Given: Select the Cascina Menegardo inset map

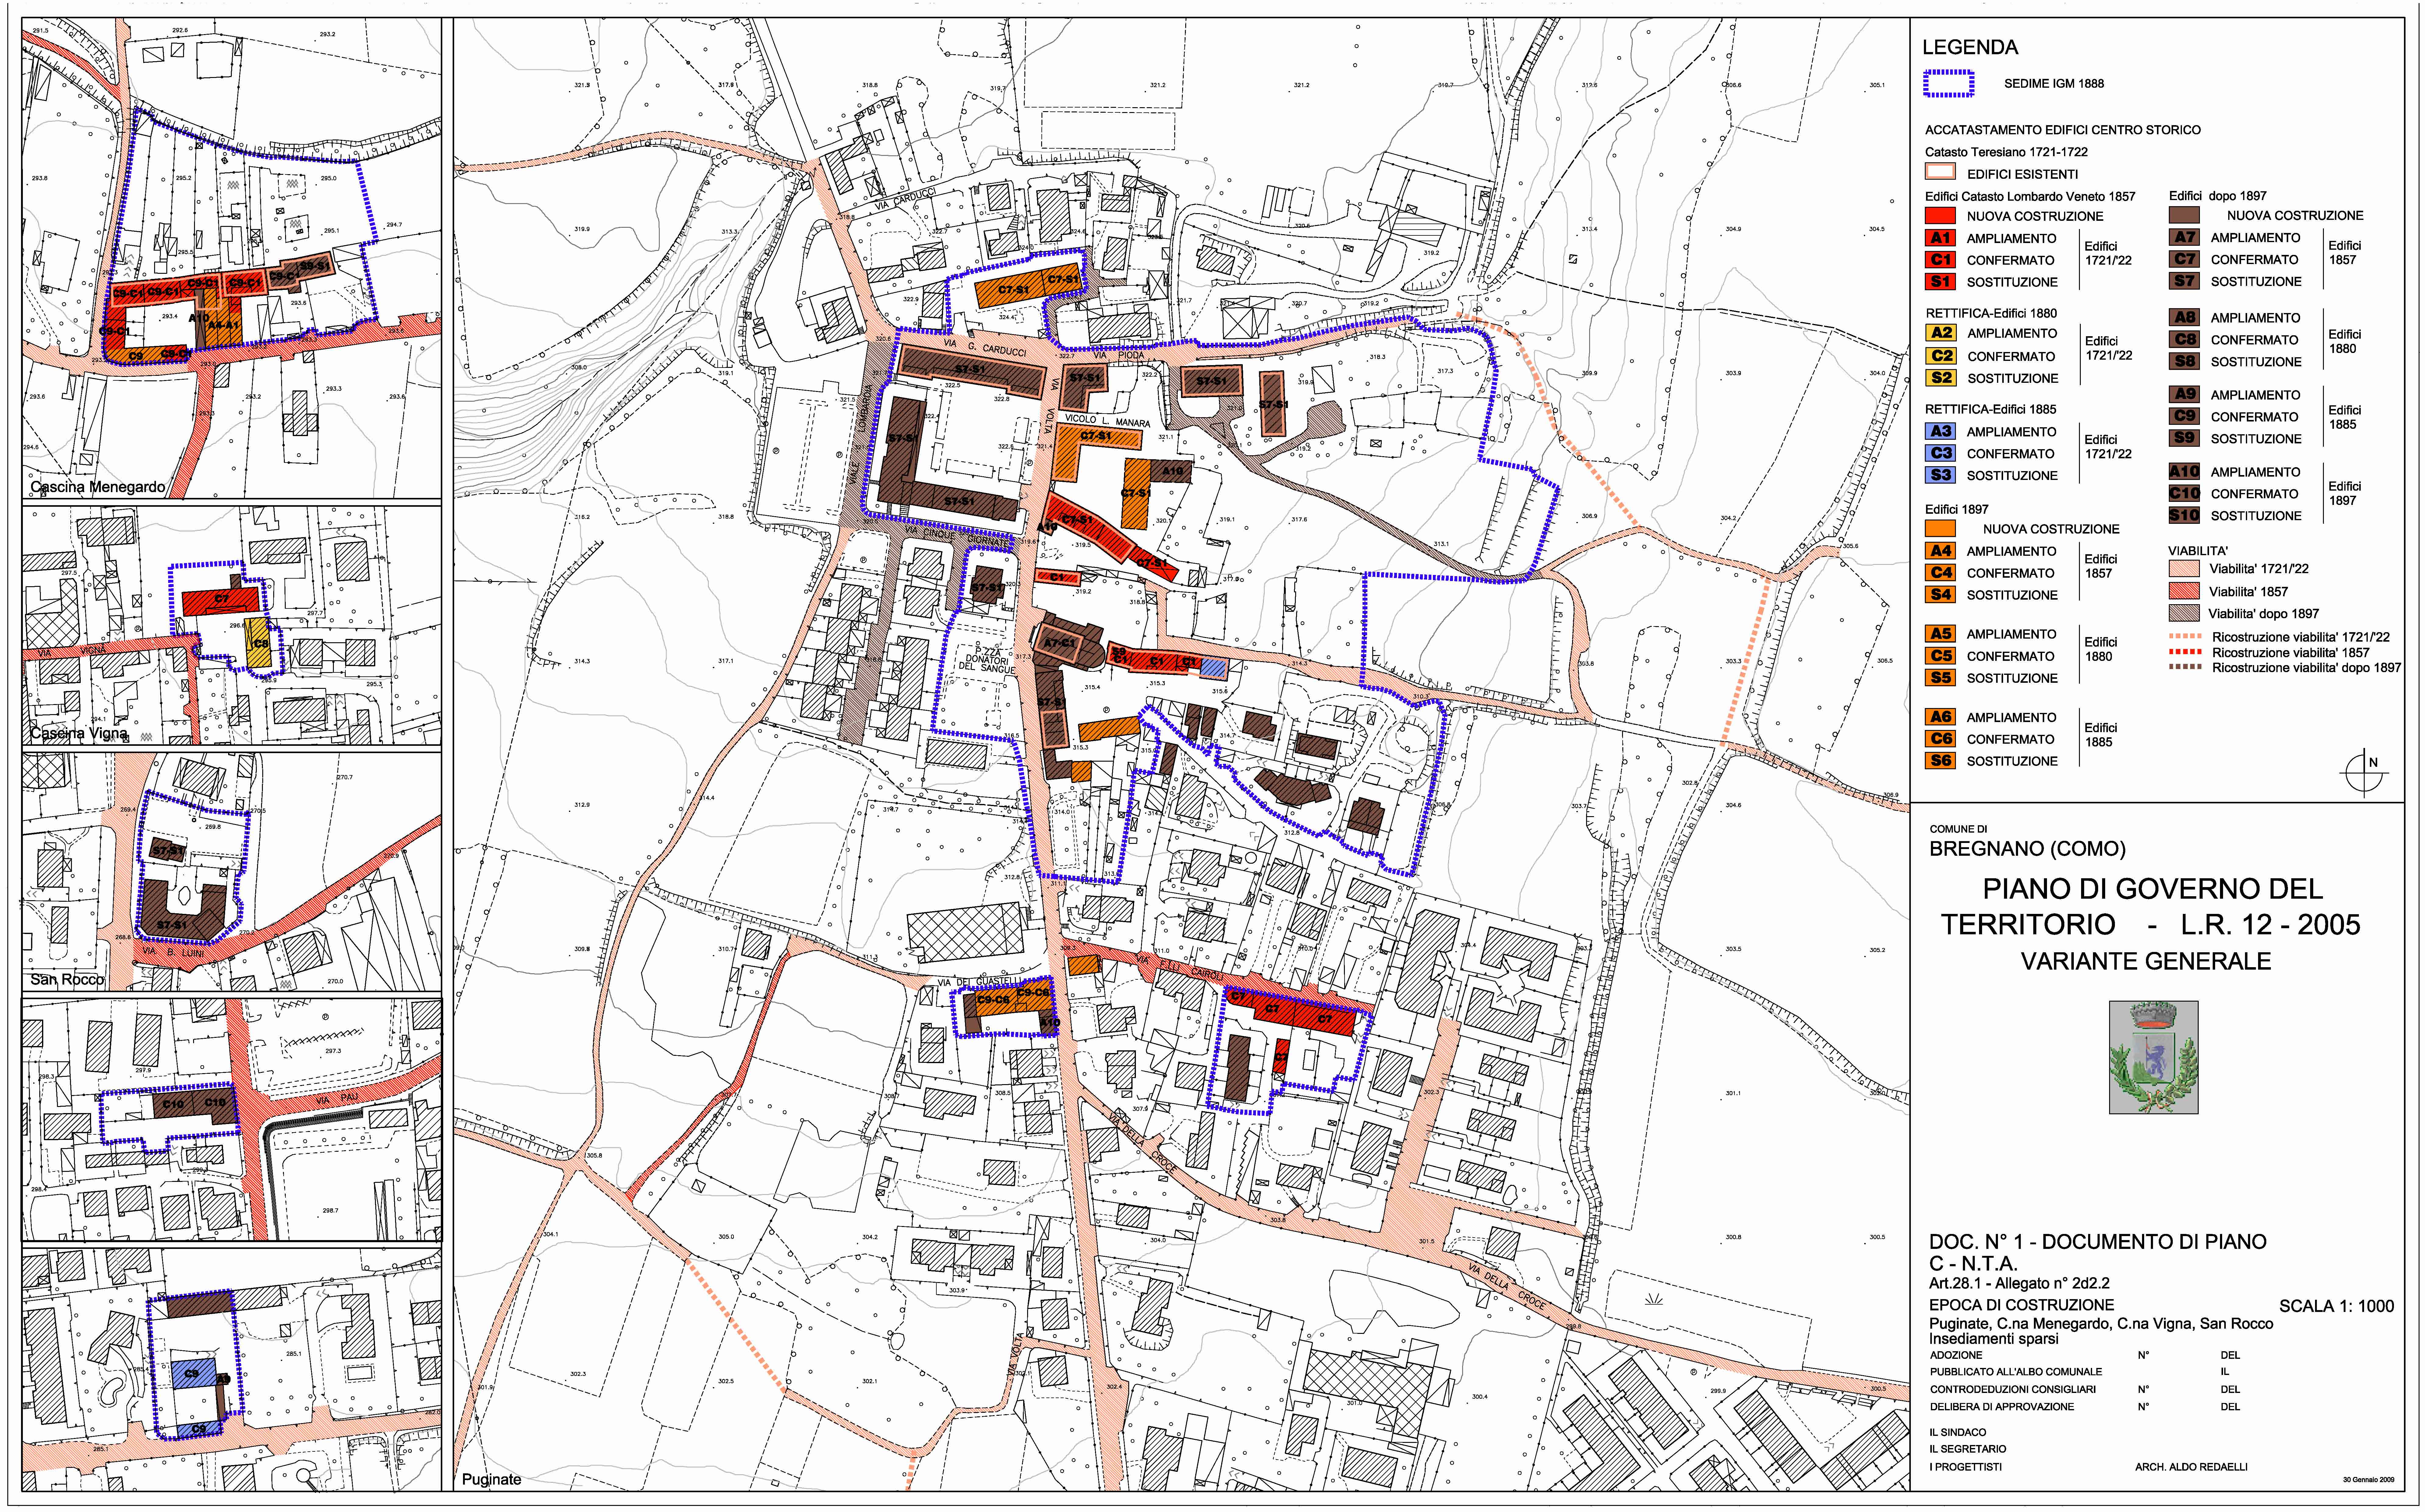Looking at the screenshot, I should pyautogui.click(x=232, y=258).
